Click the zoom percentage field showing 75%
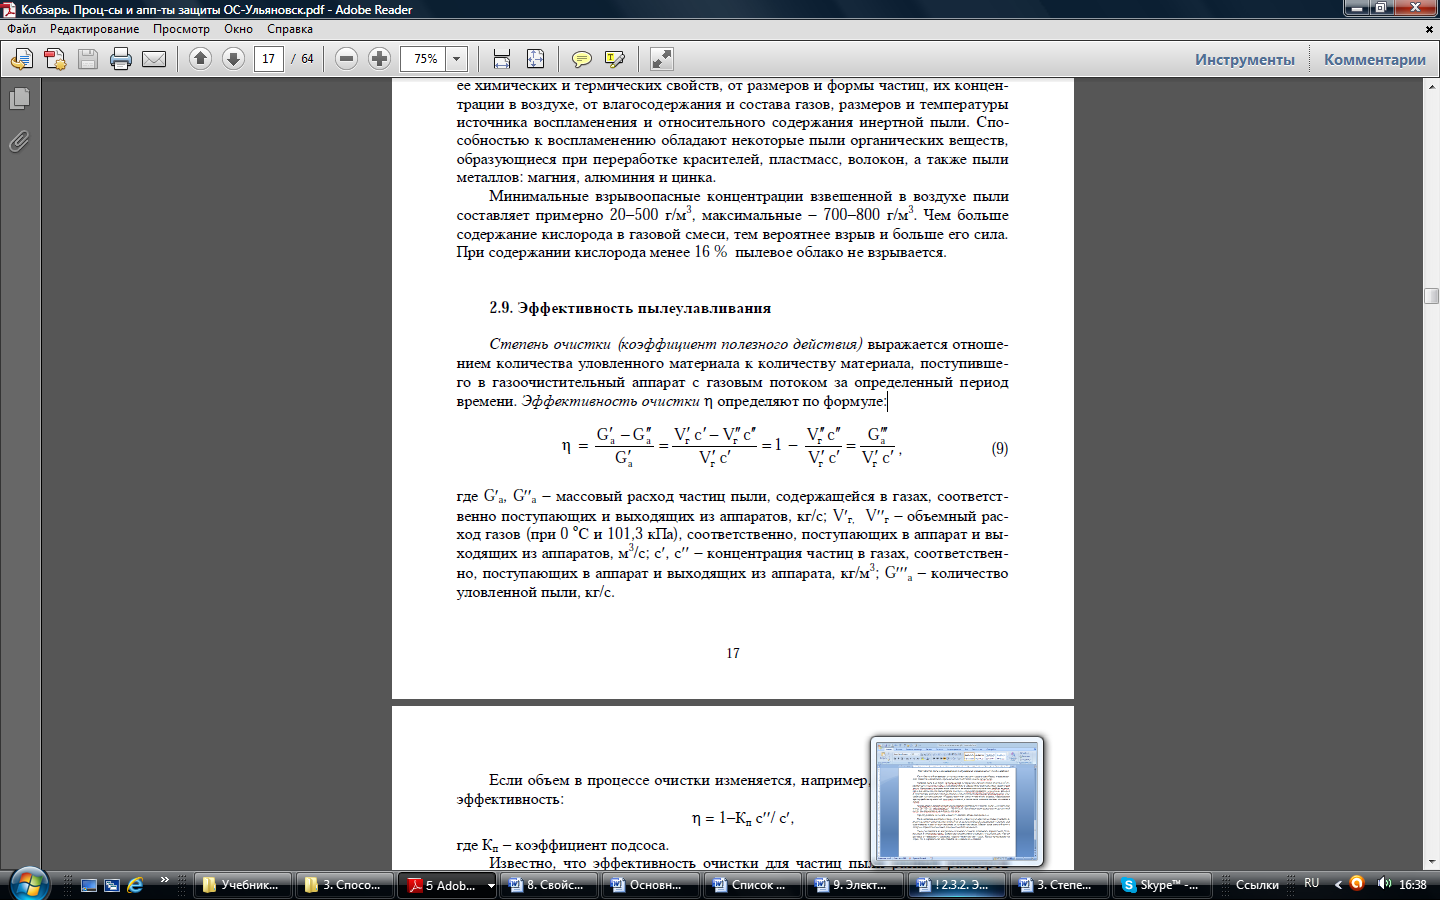Screen dimensions: 1440x900 [x=424, y=59]
